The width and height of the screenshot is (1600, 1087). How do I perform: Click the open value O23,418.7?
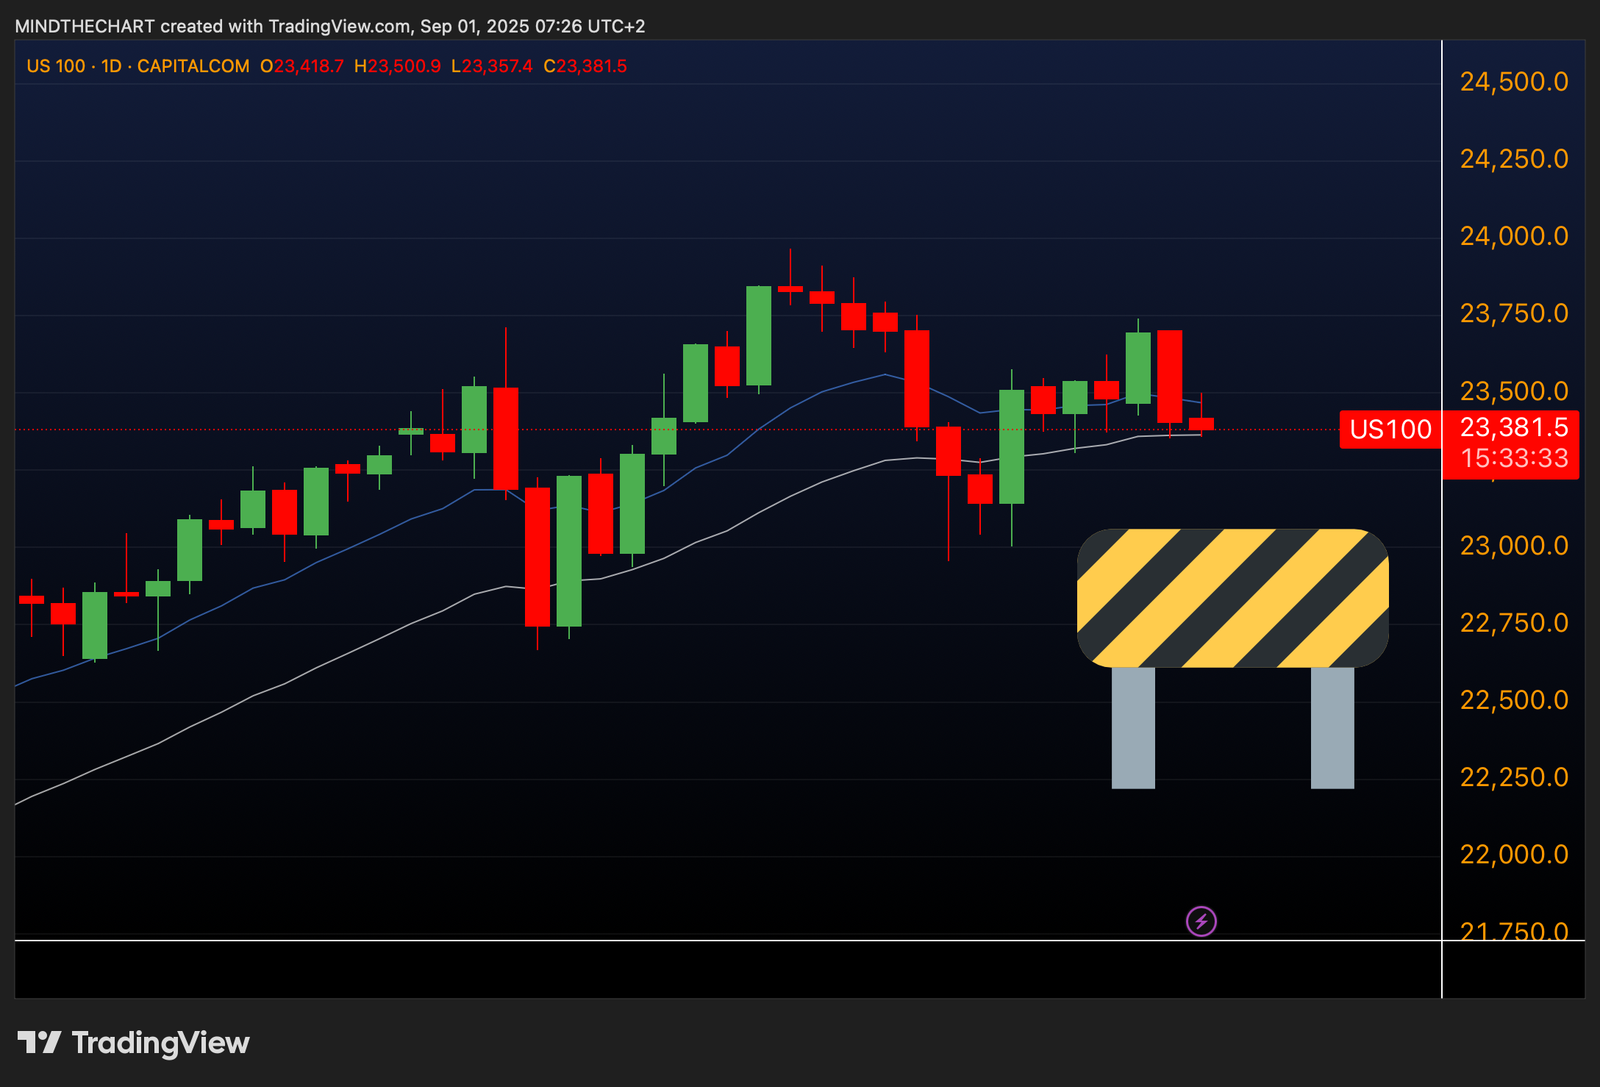(301, 66)
